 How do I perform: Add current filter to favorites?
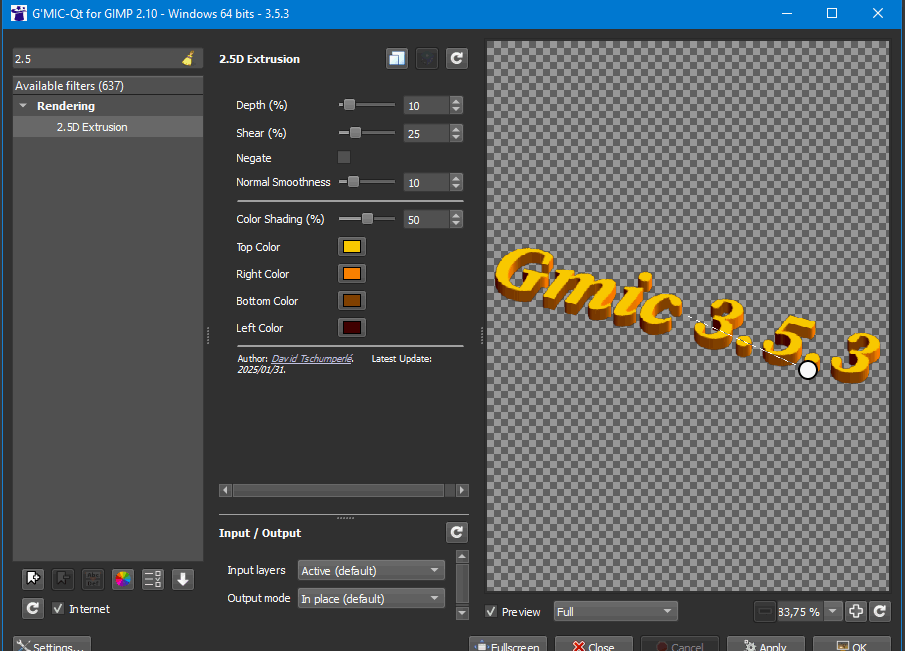(x=33, y=579)
